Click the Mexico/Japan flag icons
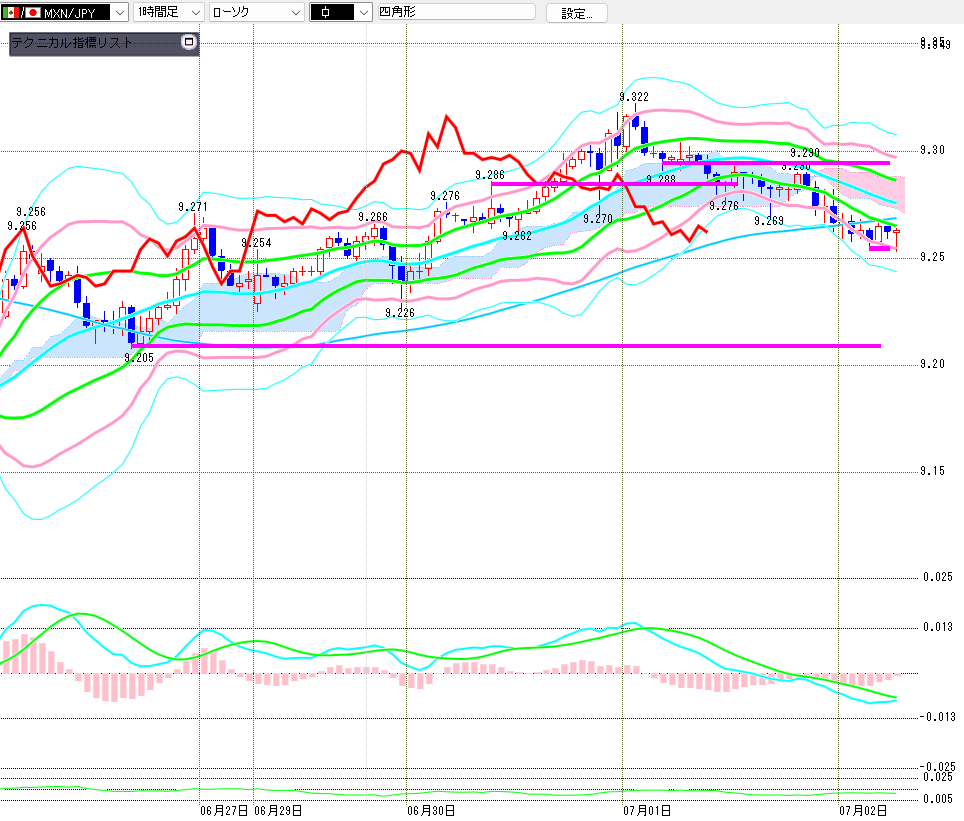The height and width of the screenshot is (821, 964). click(21, 12)
